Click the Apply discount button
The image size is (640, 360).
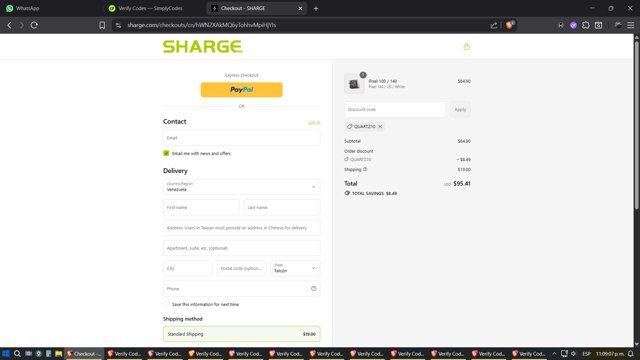[x=460, y=109]
